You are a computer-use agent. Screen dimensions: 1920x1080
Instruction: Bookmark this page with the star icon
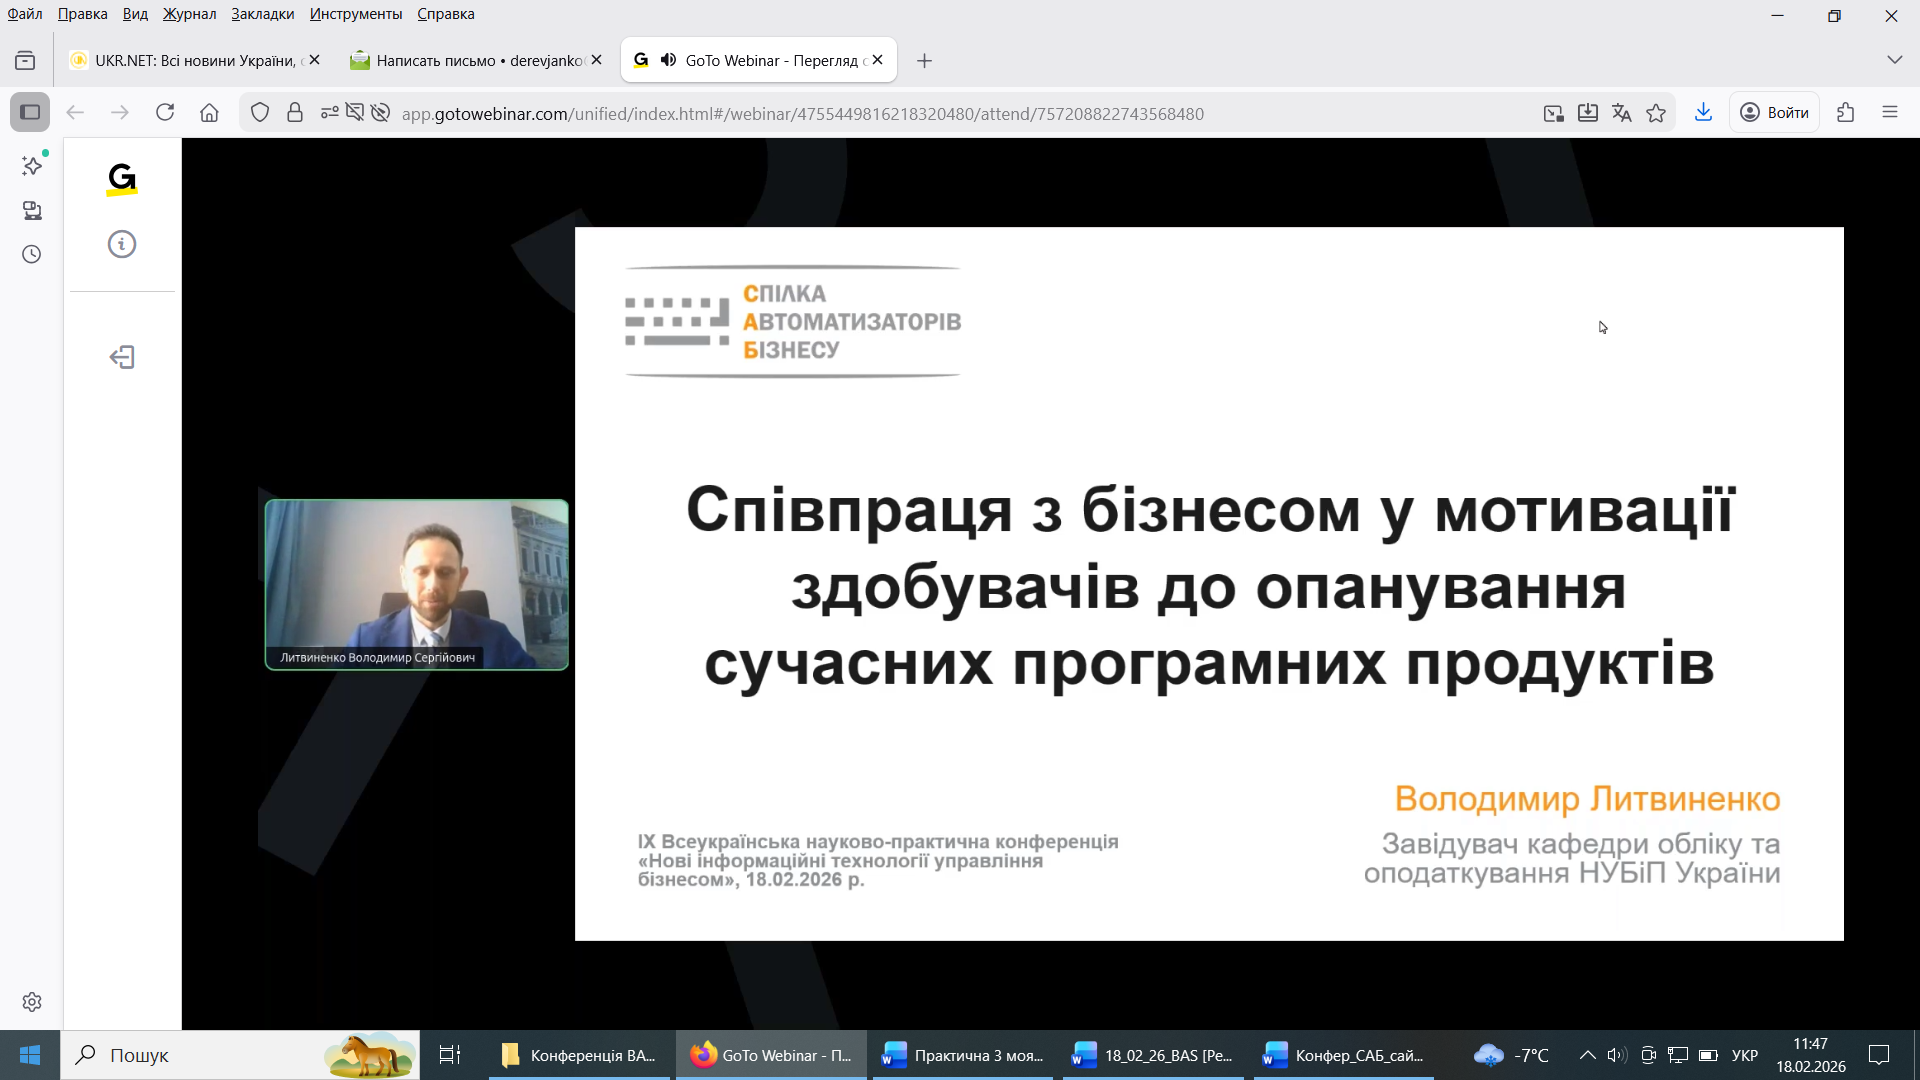[x=1656, y=113]
